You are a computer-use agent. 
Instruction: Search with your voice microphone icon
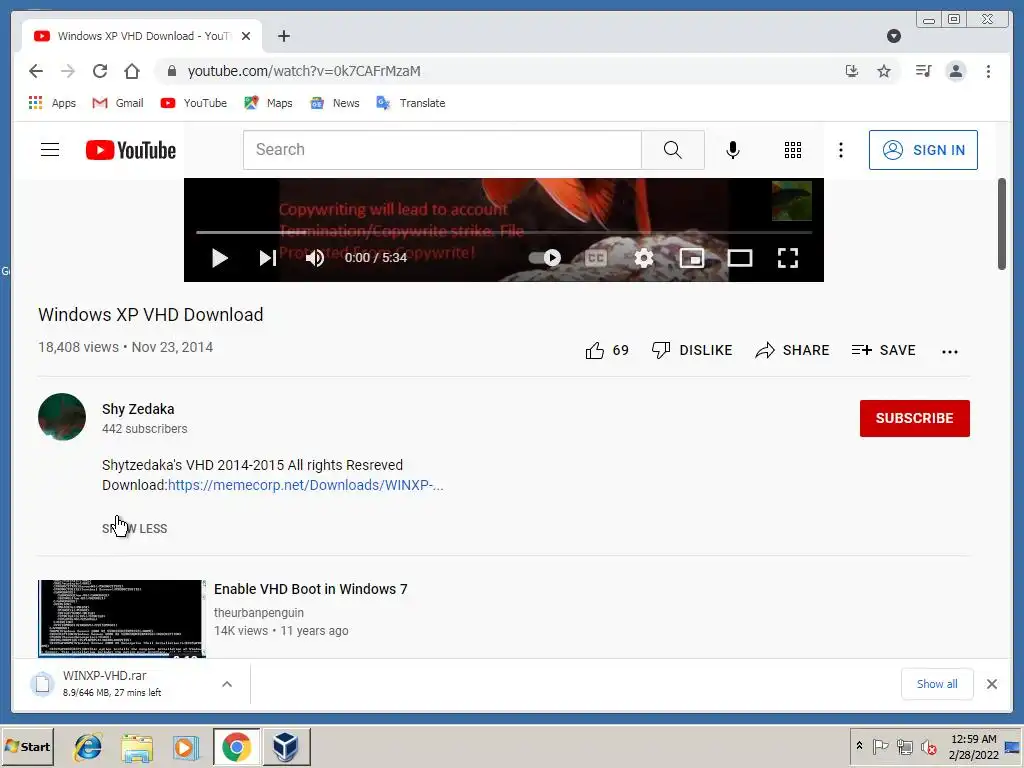[x=733, y=150]
